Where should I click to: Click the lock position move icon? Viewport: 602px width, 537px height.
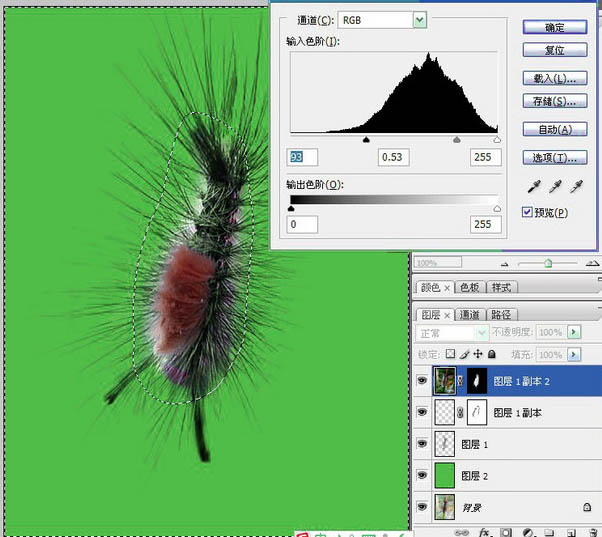pos(477,354)
